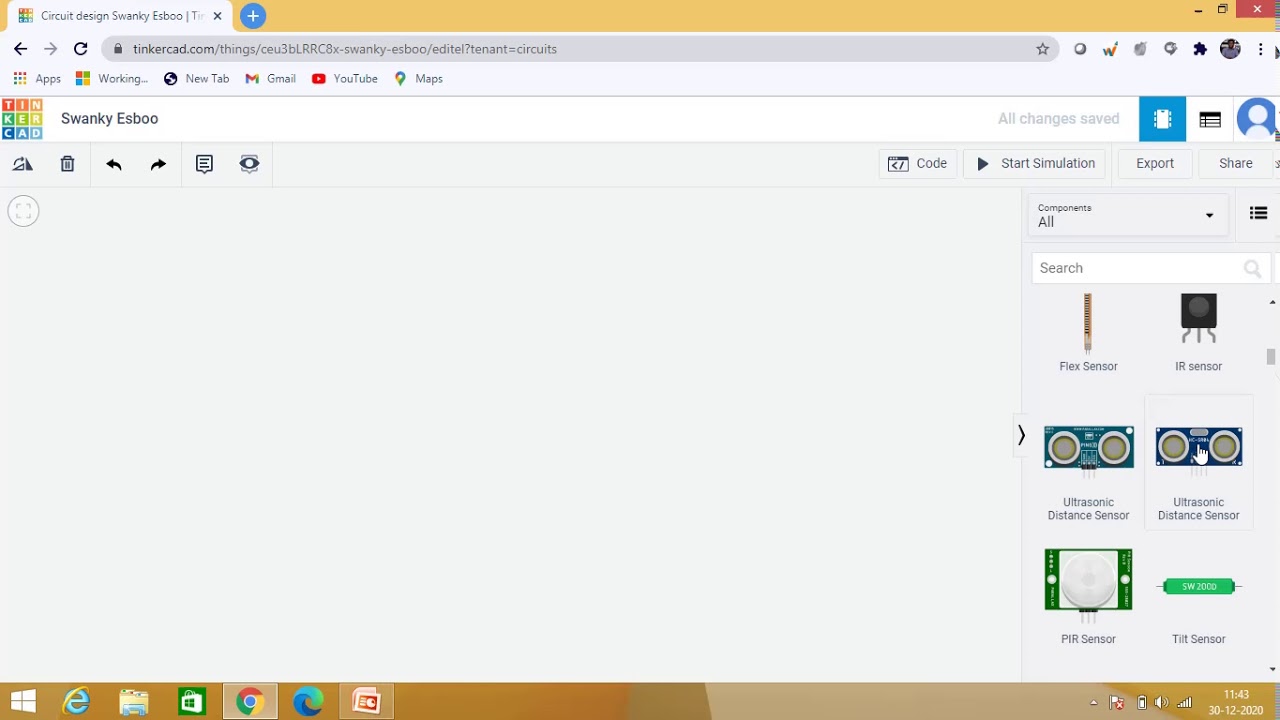Open Windows Start menu

pyautogui.click(x=23, y=702)
